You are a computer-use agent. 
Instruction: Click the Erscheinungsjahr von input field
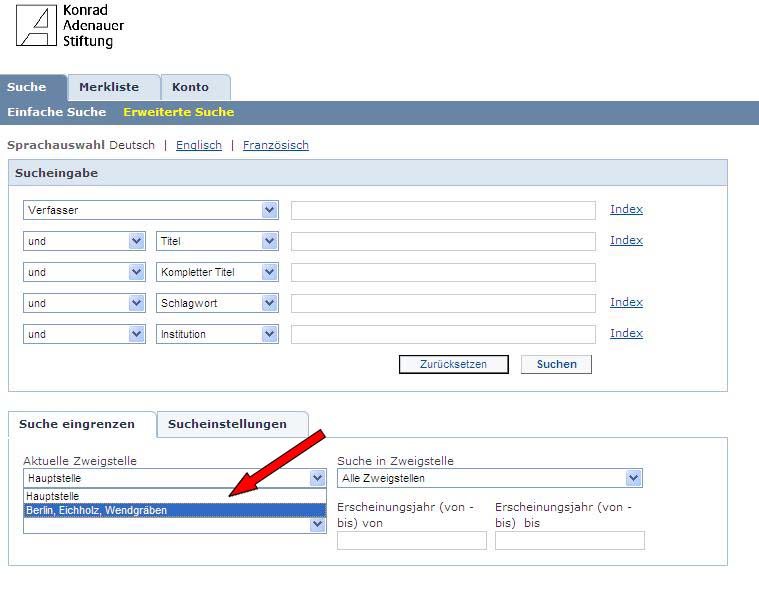tap(411, 540)
